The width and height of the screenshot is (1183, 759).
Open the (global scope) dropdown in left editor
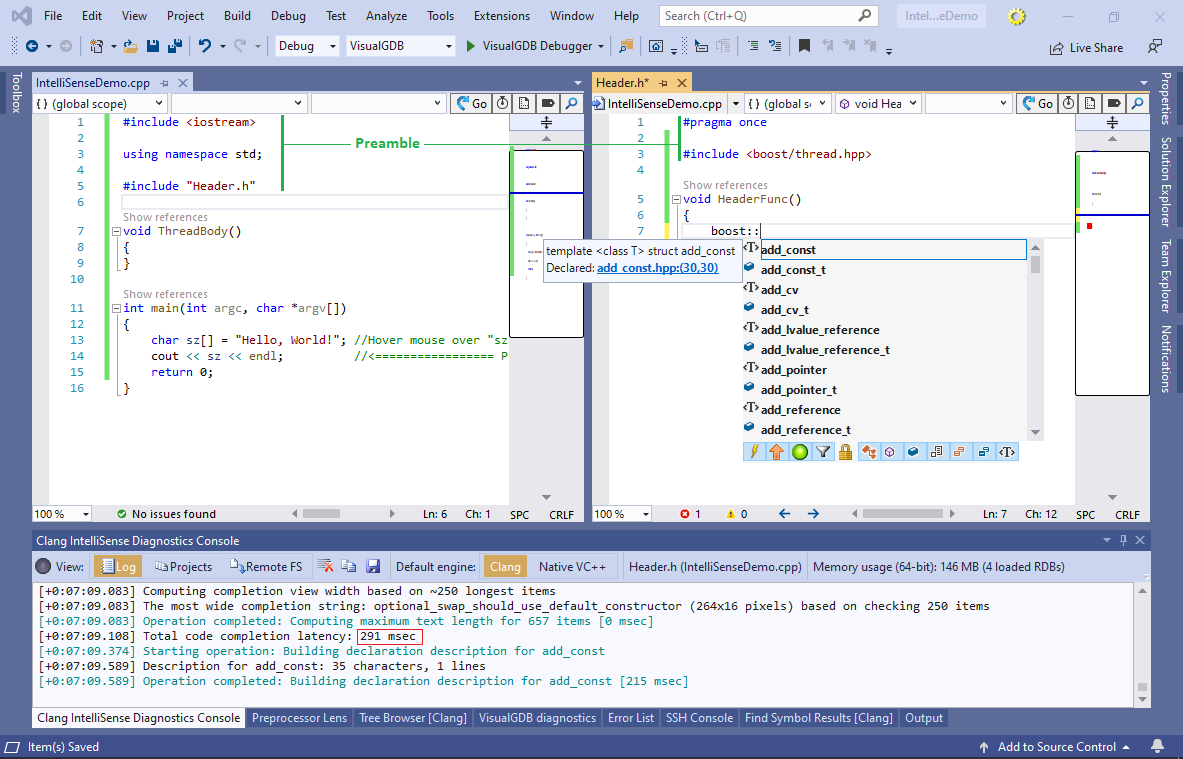[99, 103]
